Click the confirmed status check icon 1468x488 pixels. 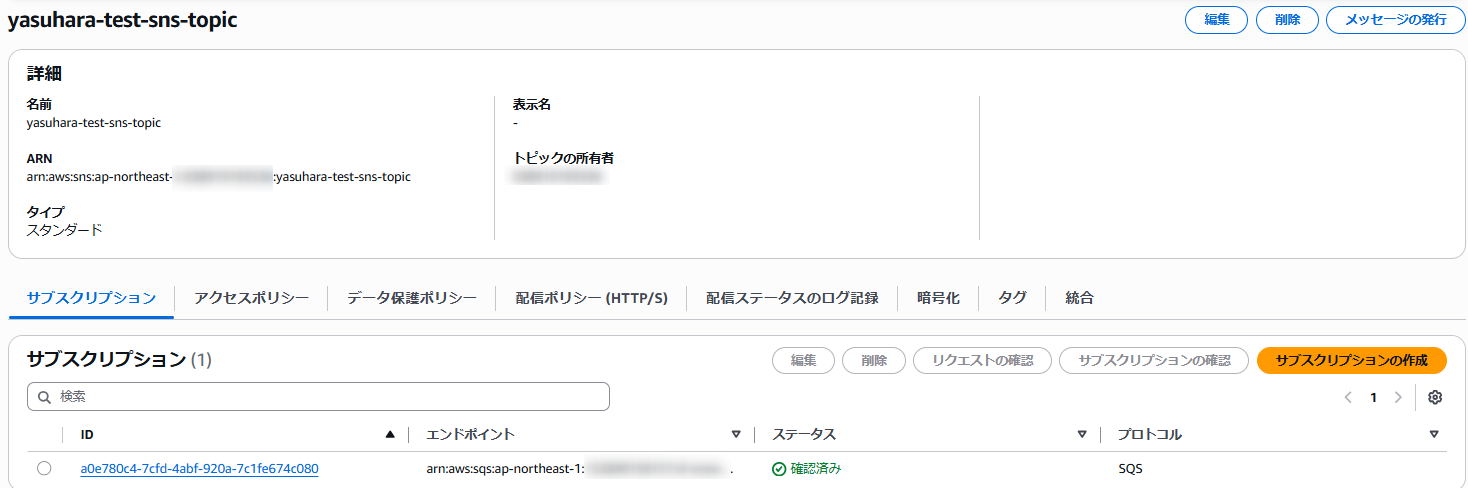pos(779,469)
